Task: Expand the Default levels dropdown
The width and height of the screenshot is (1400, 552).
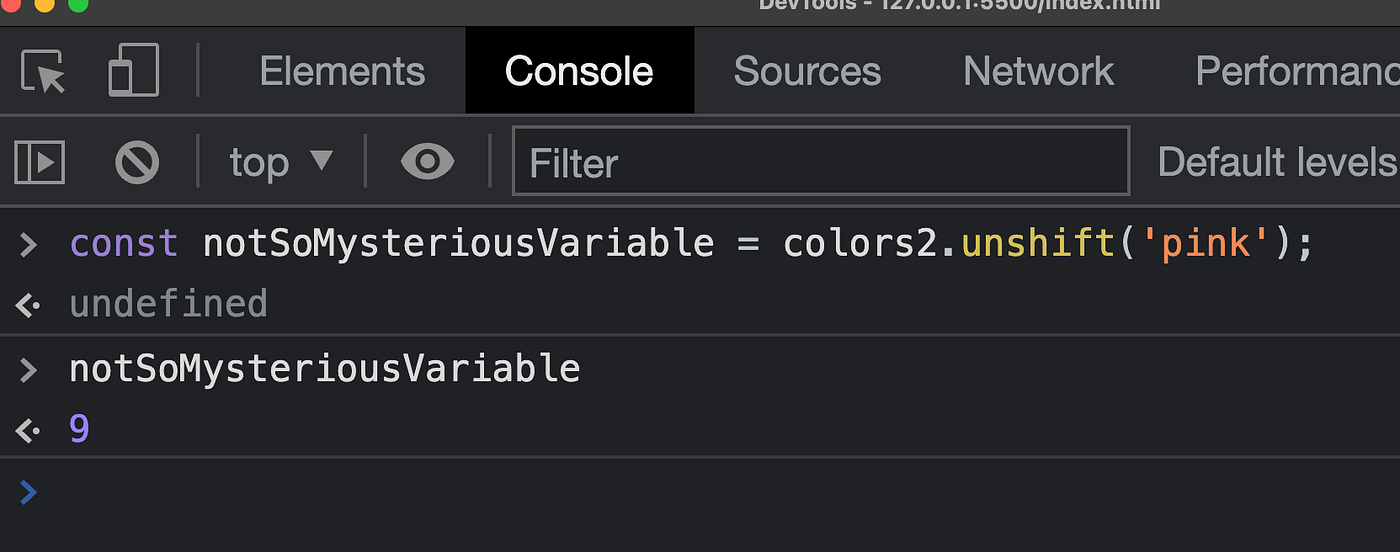Action: [1277, 162]
